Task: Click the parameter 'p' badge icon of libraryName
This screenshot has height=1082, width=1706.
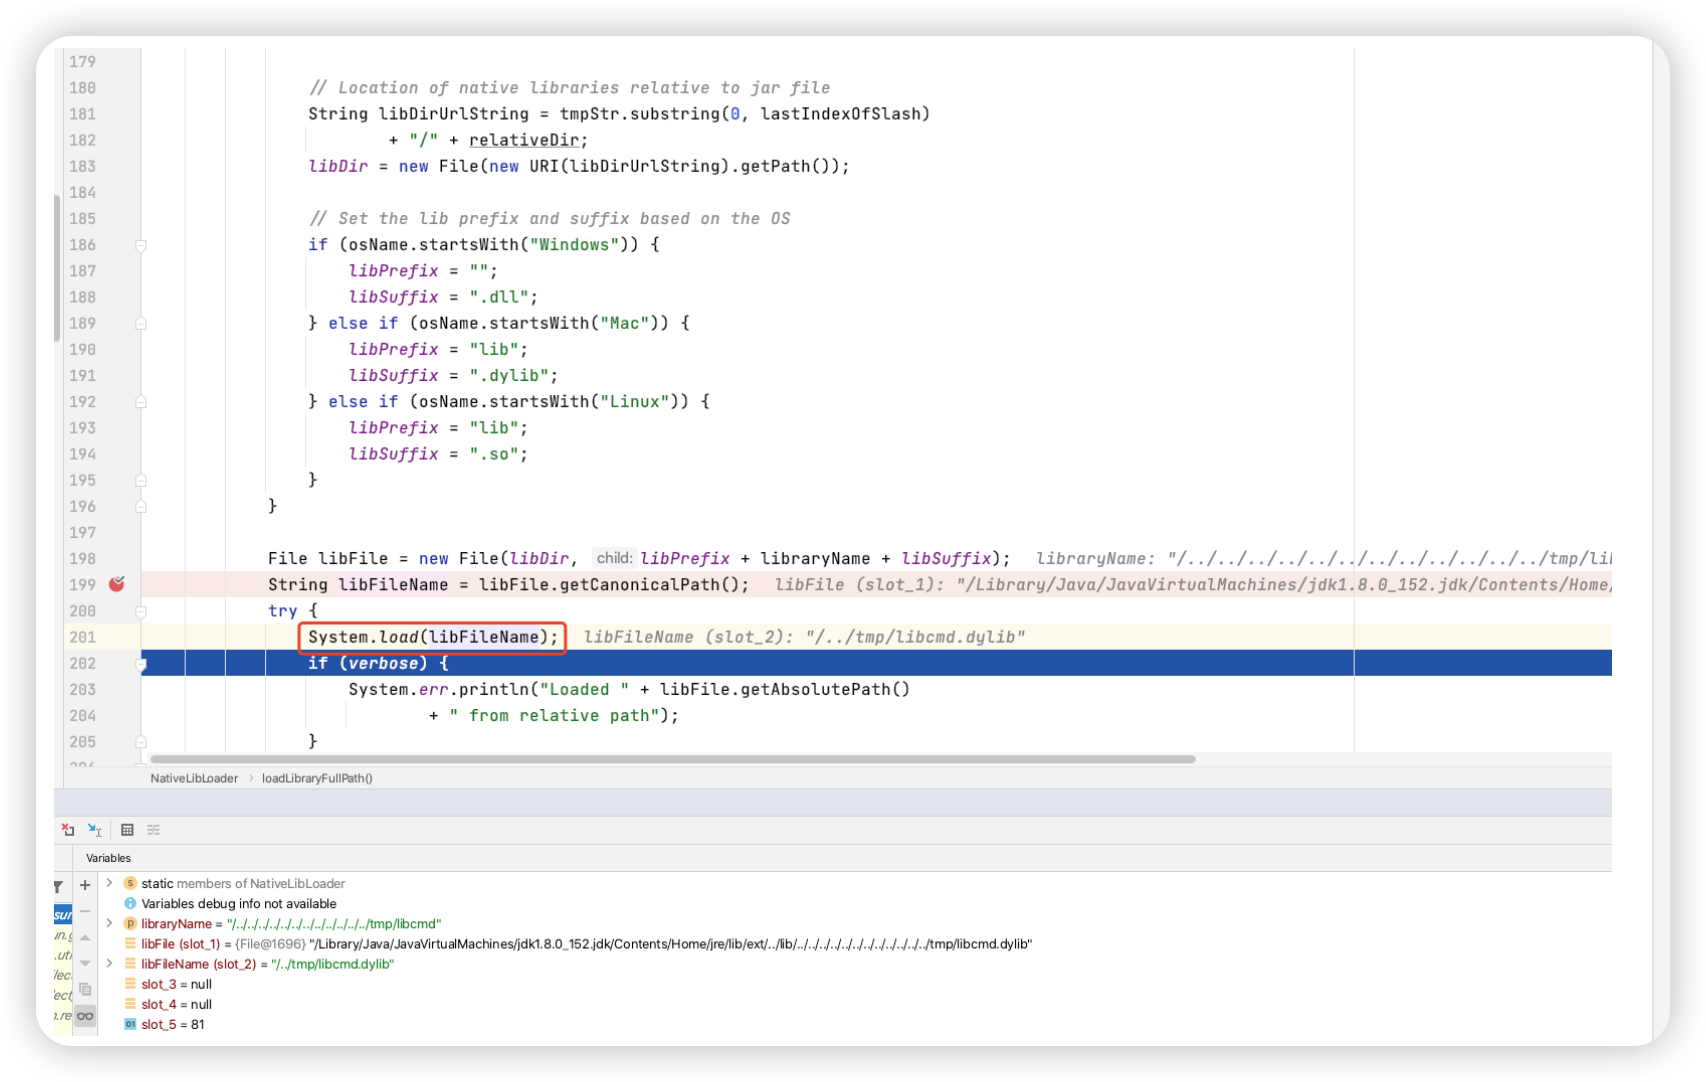Action: [x=130, y=923]
